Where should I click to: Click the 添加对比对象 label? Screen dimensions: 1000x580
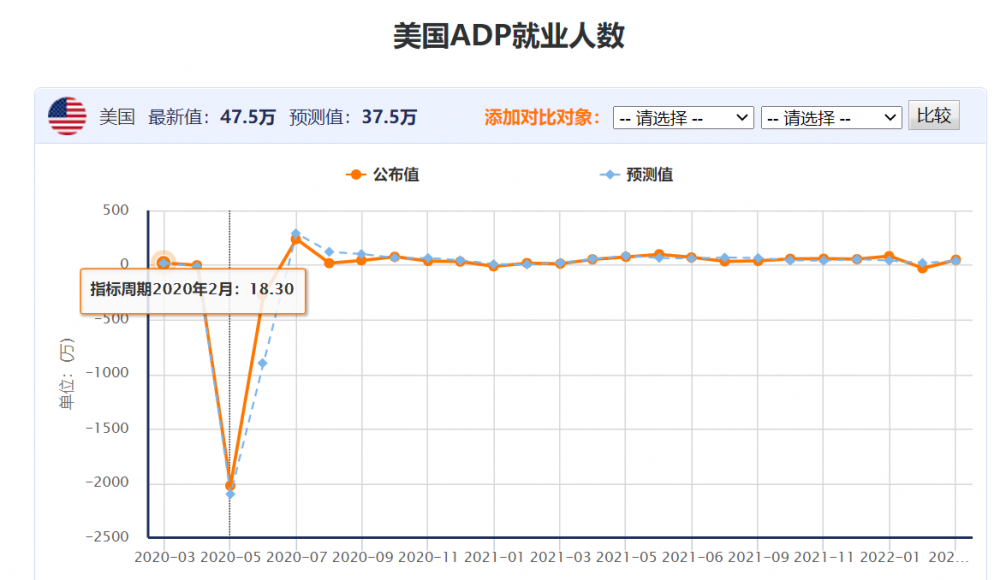click(541, 117)
